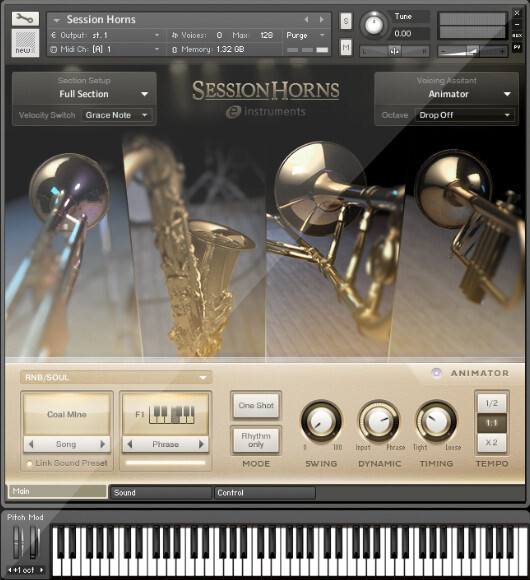Image resolution: width=530 pixels, height=580 pixels.
Task: Click the Memory 1.32 GB readout
Action: tap(209, 49)
